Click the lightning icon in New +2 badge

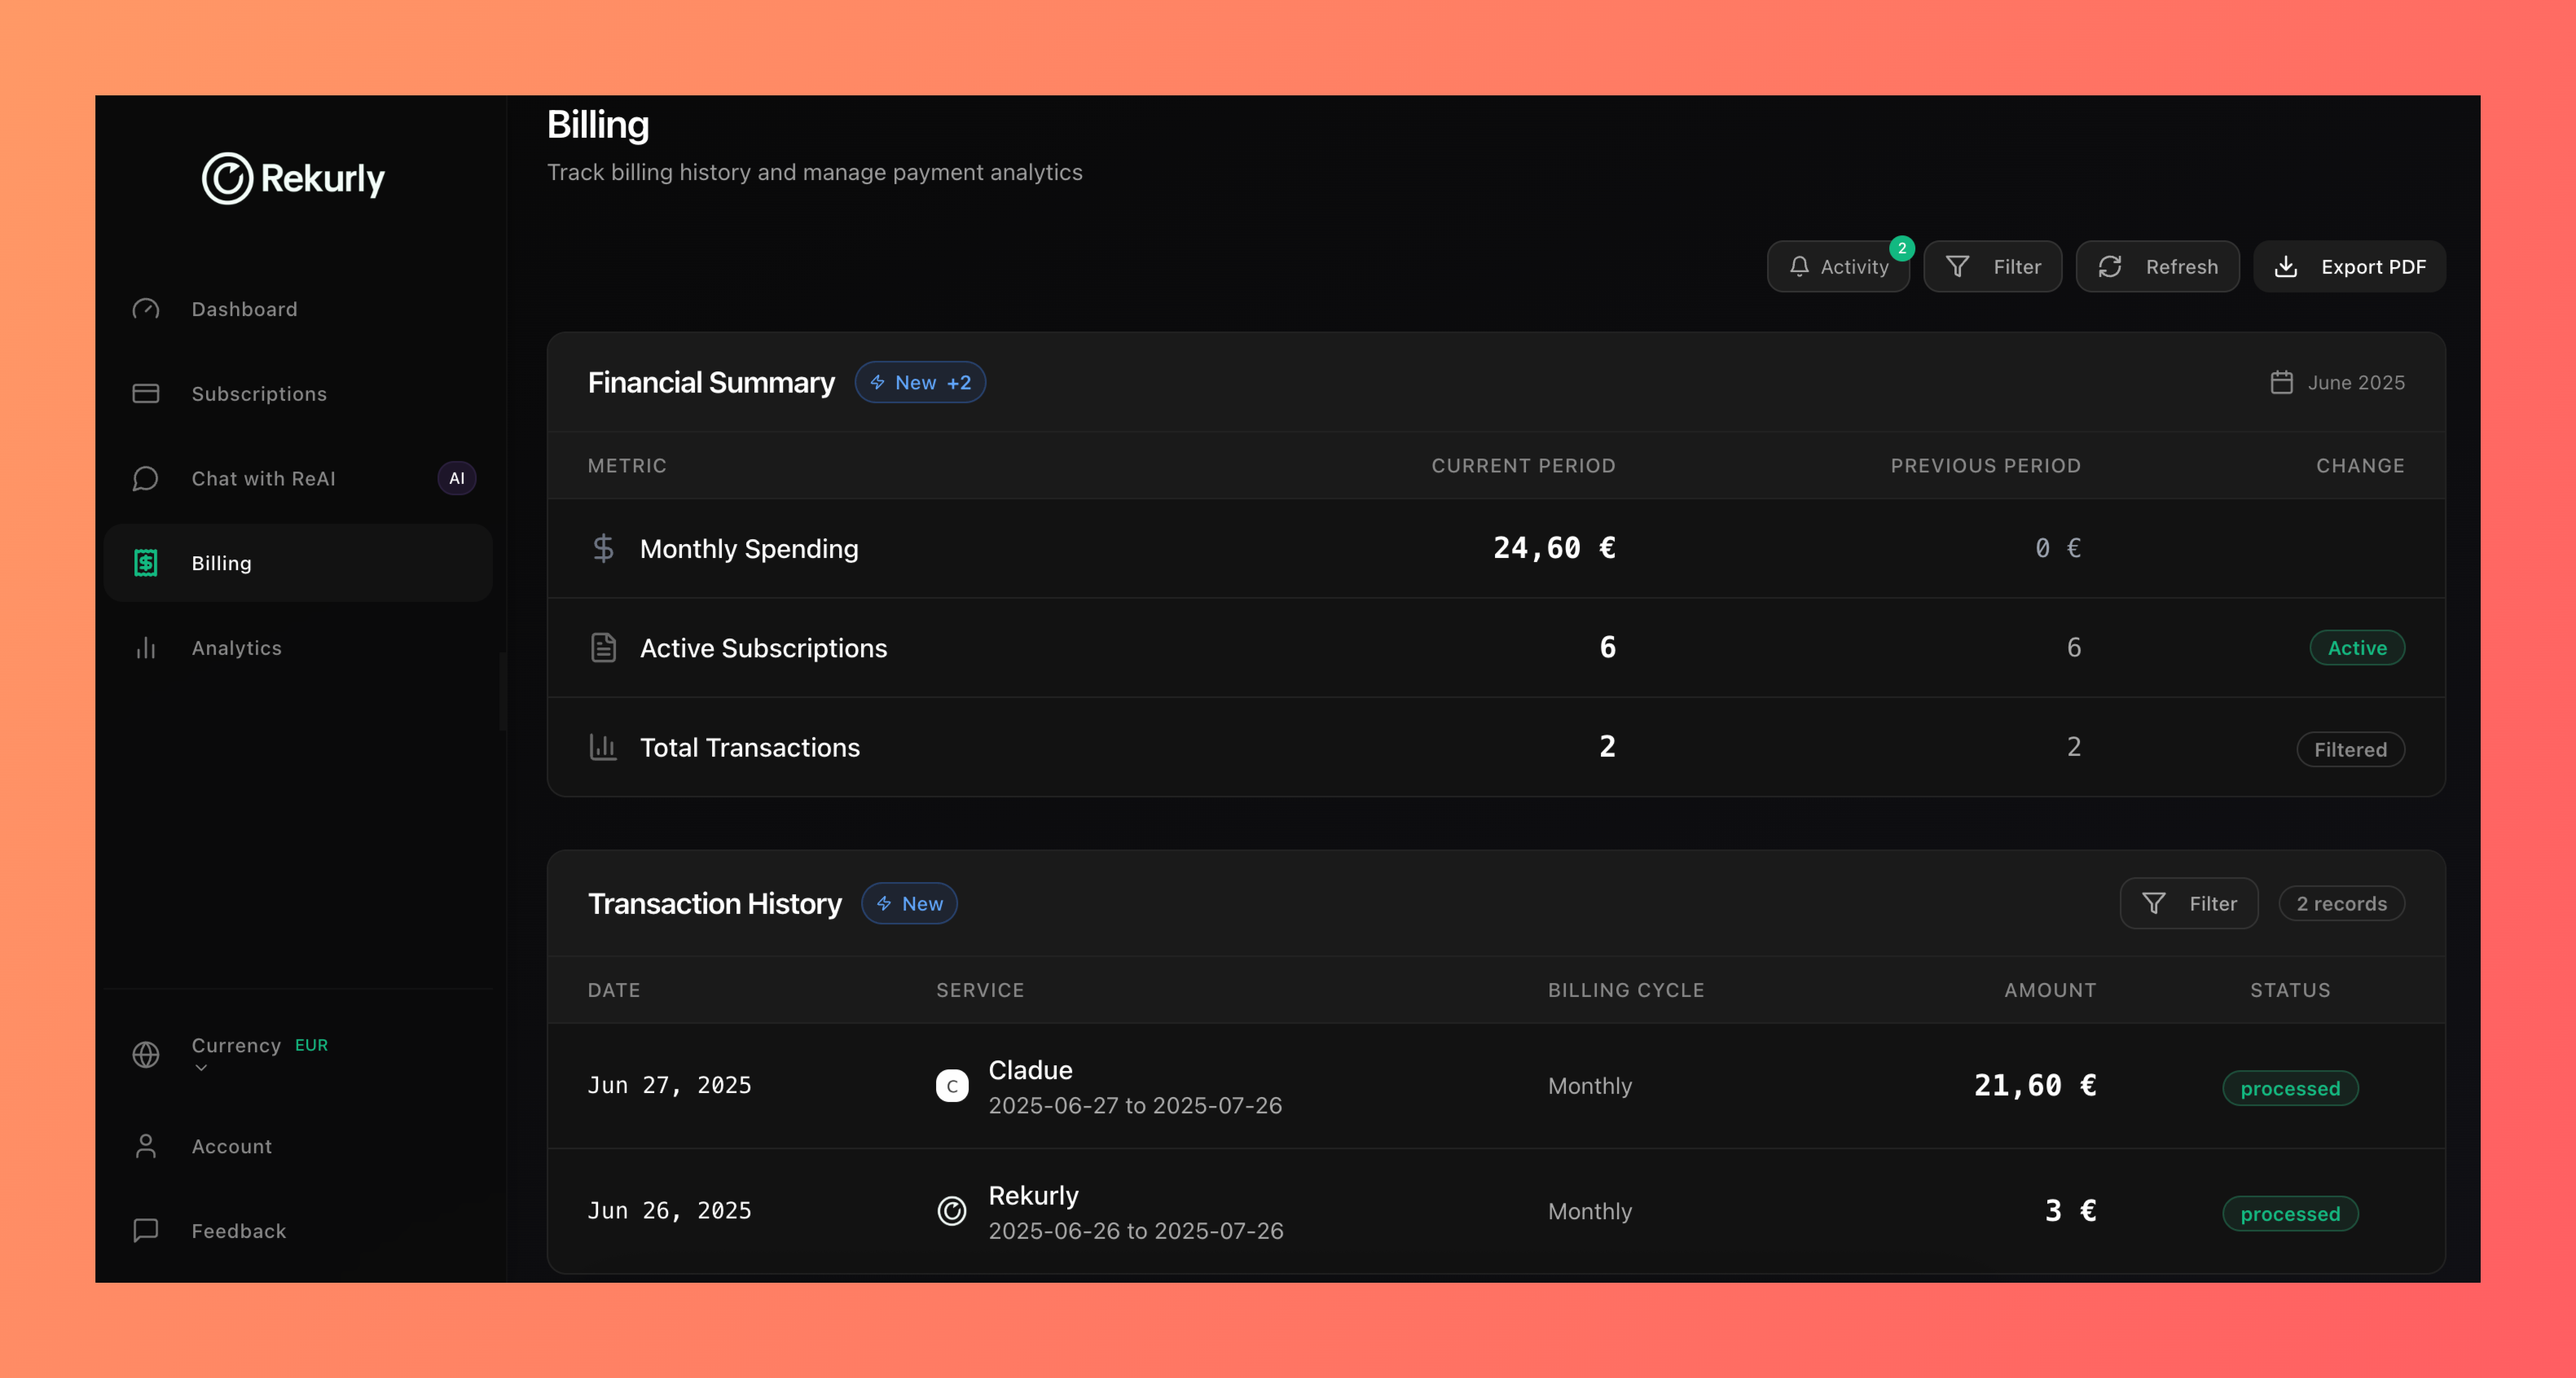877,382
